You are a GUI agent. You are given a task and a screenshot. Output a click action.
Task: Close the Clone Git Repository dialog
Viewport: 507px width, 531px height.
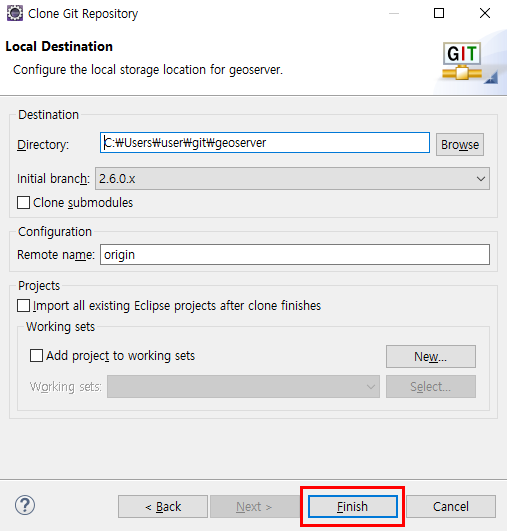485,14
